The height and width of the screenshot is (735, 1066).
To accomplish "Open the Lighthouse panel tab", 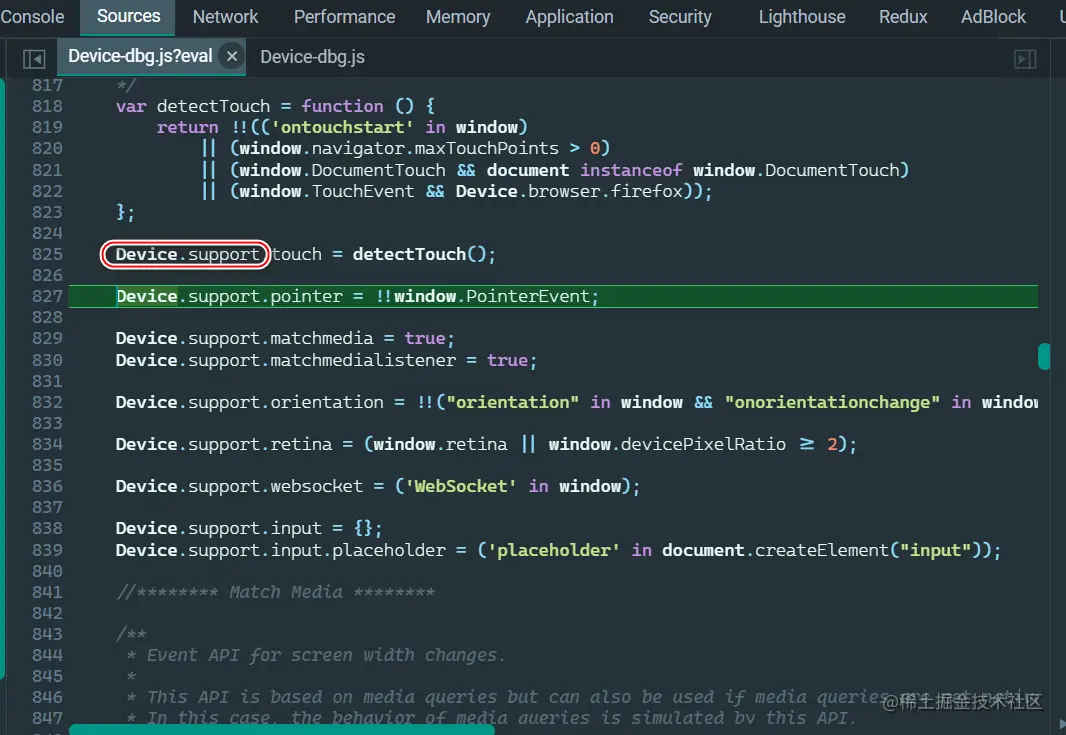I will click(x=802, y=17).
